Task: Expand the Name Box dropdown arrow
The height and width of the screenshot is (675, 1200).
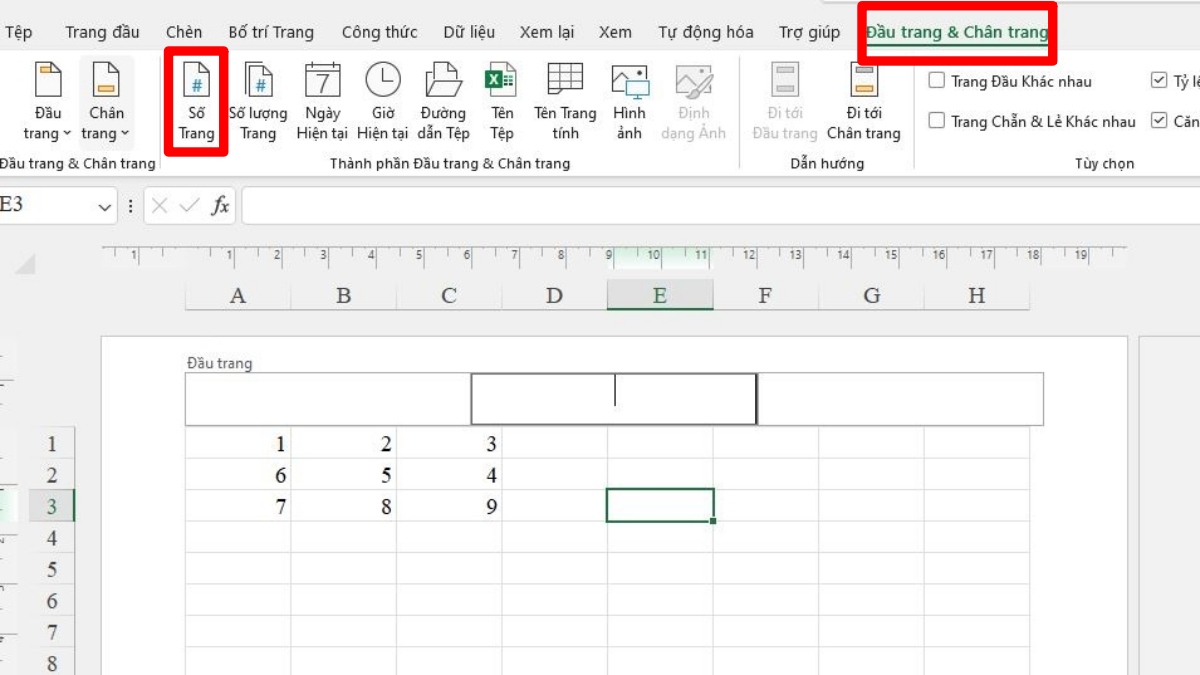Action: click(x=105, y=207)
